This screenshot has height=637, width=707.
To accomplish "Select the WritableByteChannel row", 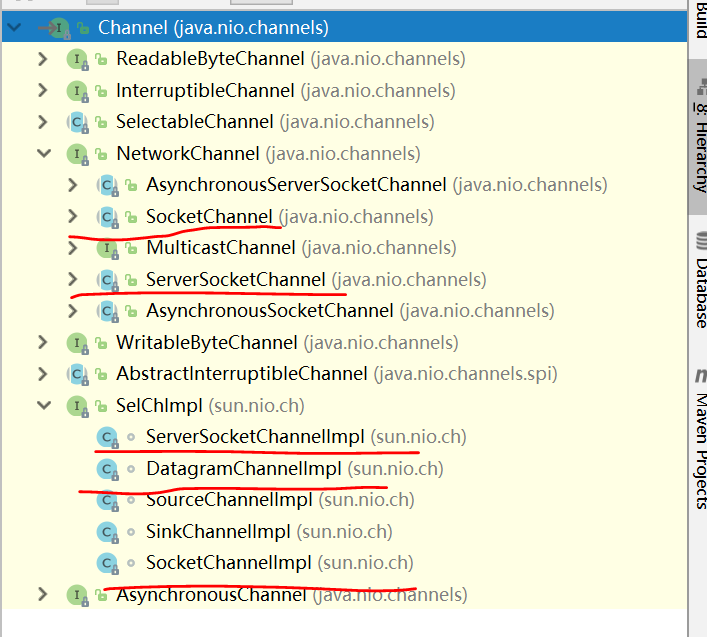I will click(x=344, y=342).
